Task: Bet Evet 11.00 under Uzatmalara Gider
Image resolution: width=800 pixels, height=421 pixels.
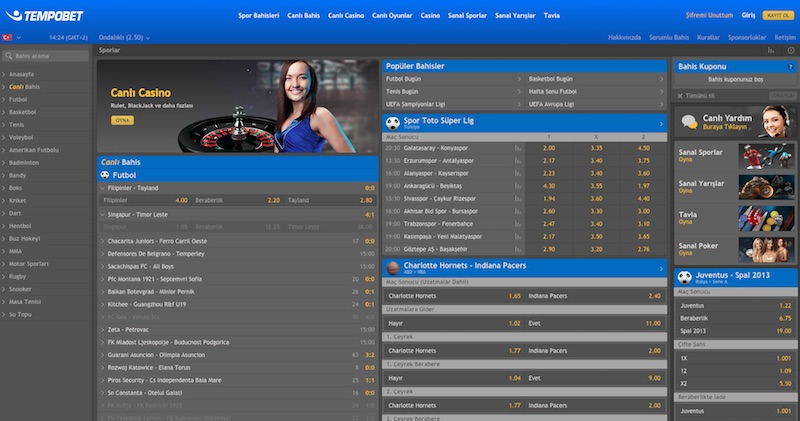Action: tap(595, 324)
